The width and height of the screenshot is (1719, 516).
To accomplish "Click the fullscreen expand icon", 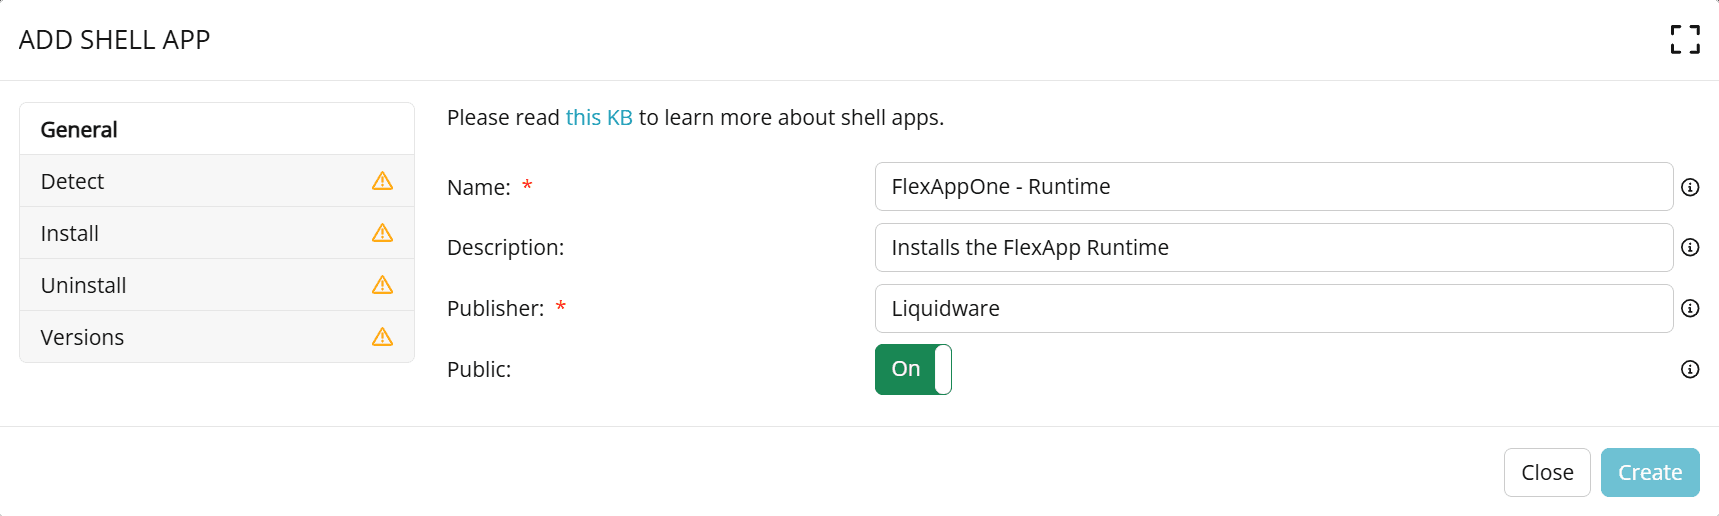I will [x=1684, y=40].
